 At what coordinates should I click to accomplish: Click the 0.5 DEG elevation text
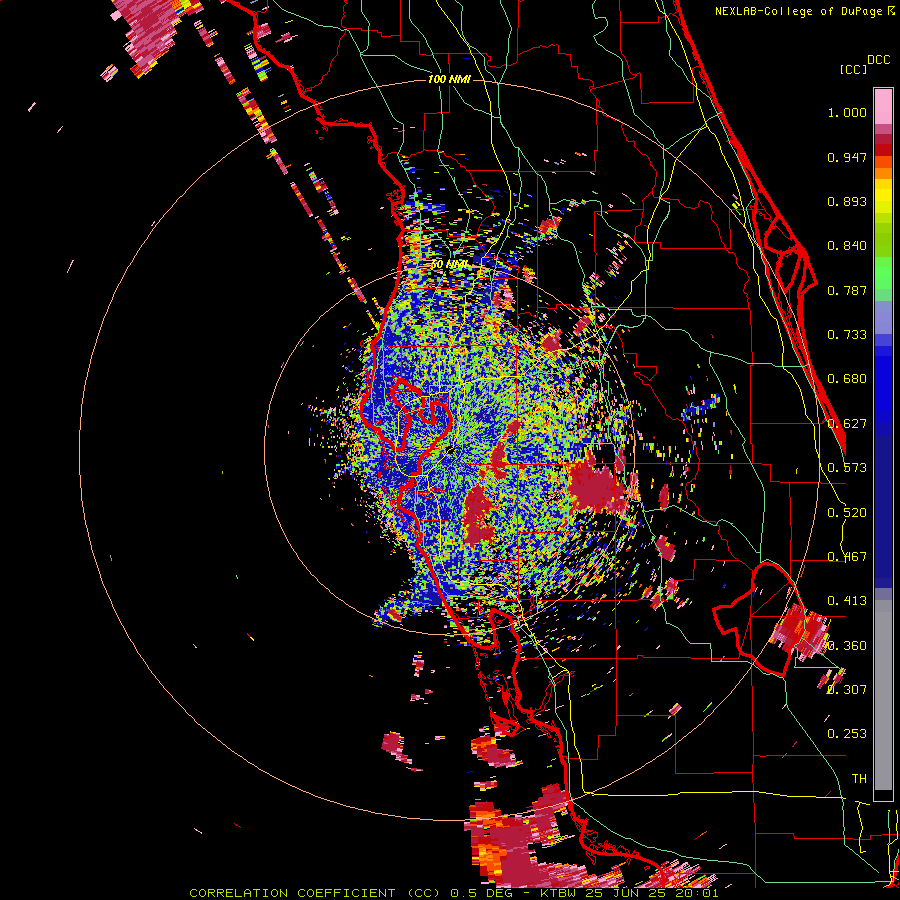tap(481, 893)
